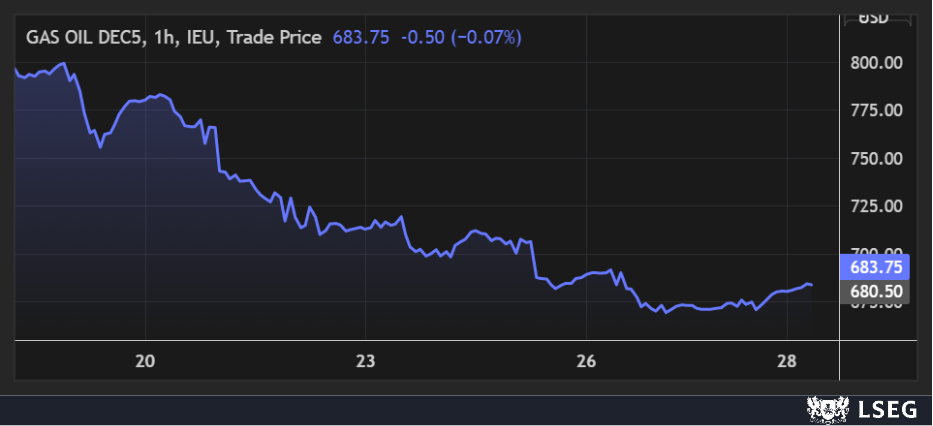Click the 750.00 price axis label

click(876, 158)
